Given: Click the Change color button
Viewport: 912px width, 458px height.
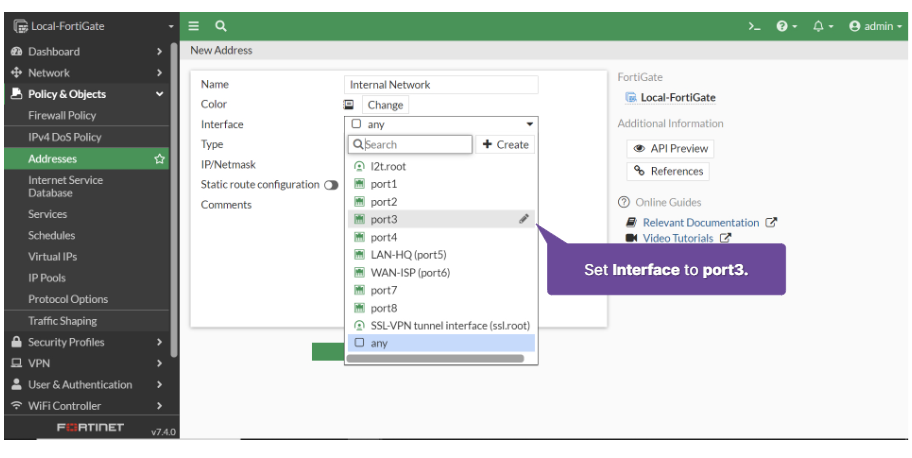Looking at the screenshot, I should tap(385, 105).
